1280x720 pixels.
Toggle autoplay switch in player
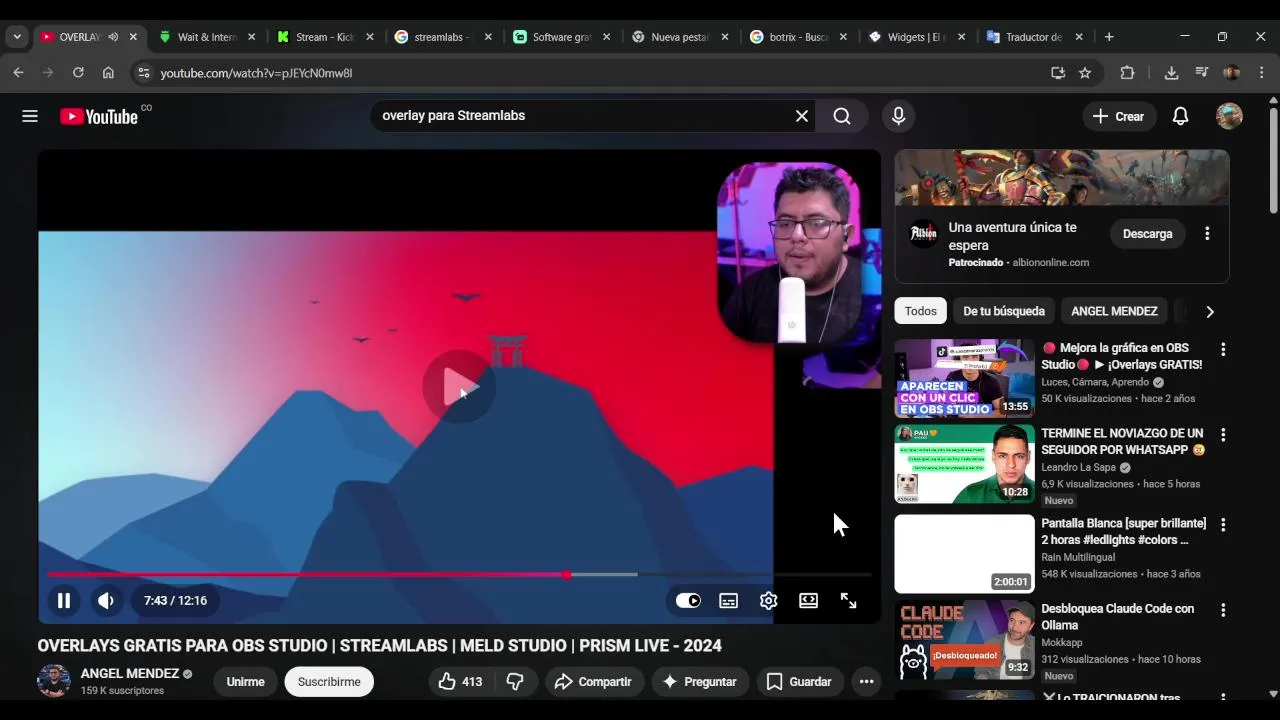point(688,600)
